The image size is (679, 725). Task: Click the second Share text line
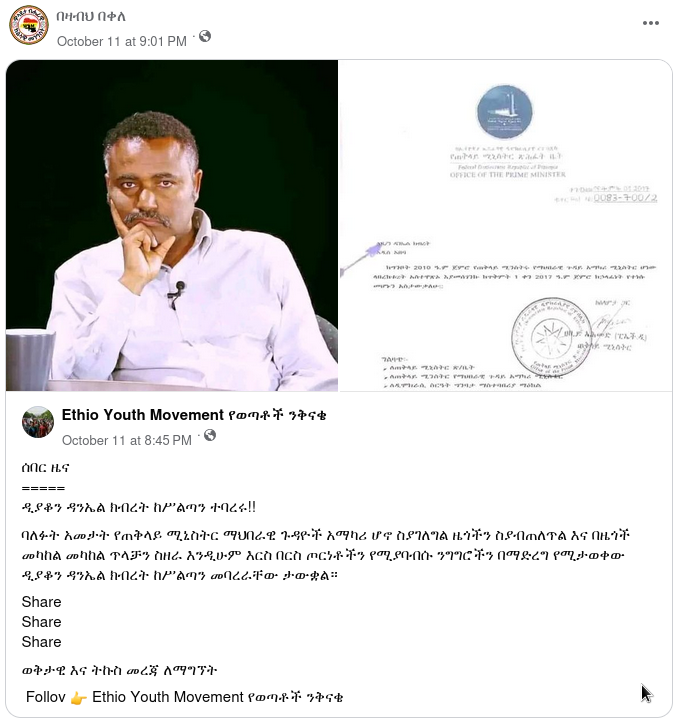[x=42, y=622]
